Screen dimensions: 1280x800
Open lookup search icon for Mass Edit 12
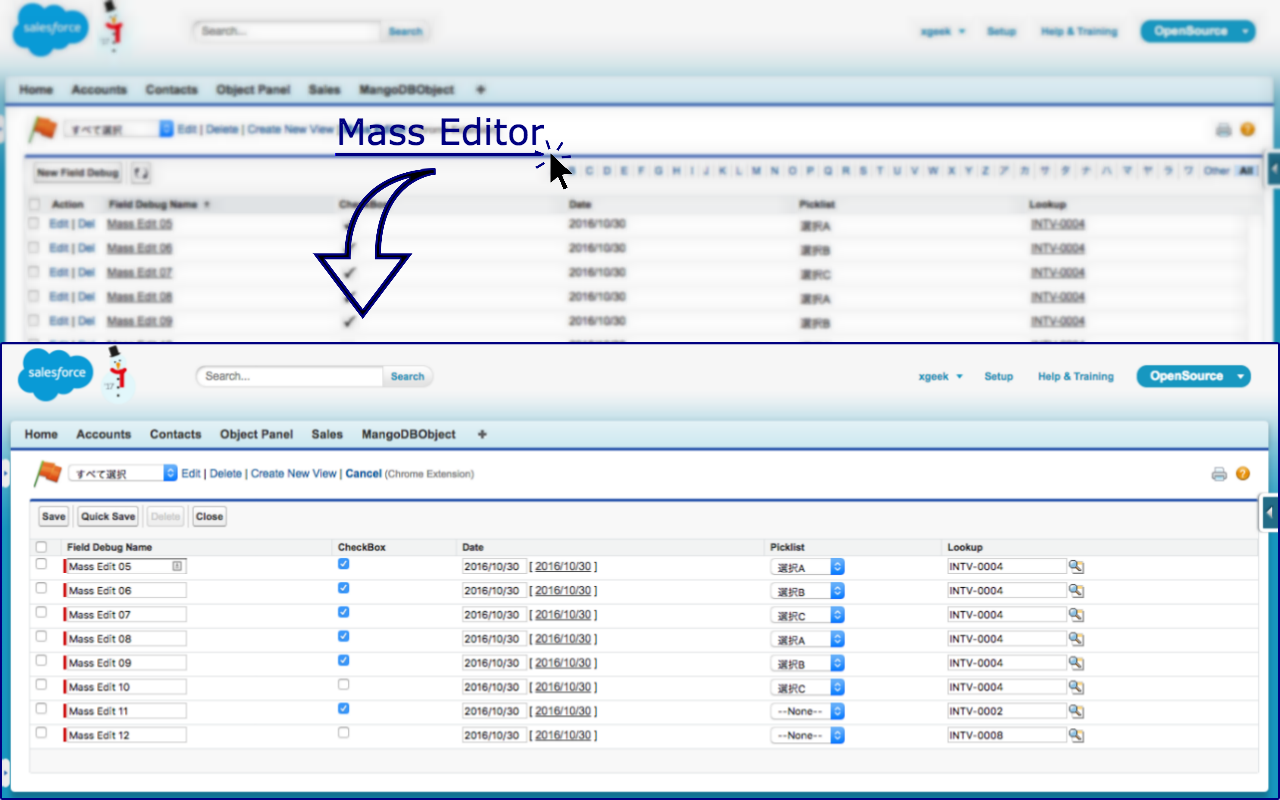pyautogui.click(x=1076, y=735)
